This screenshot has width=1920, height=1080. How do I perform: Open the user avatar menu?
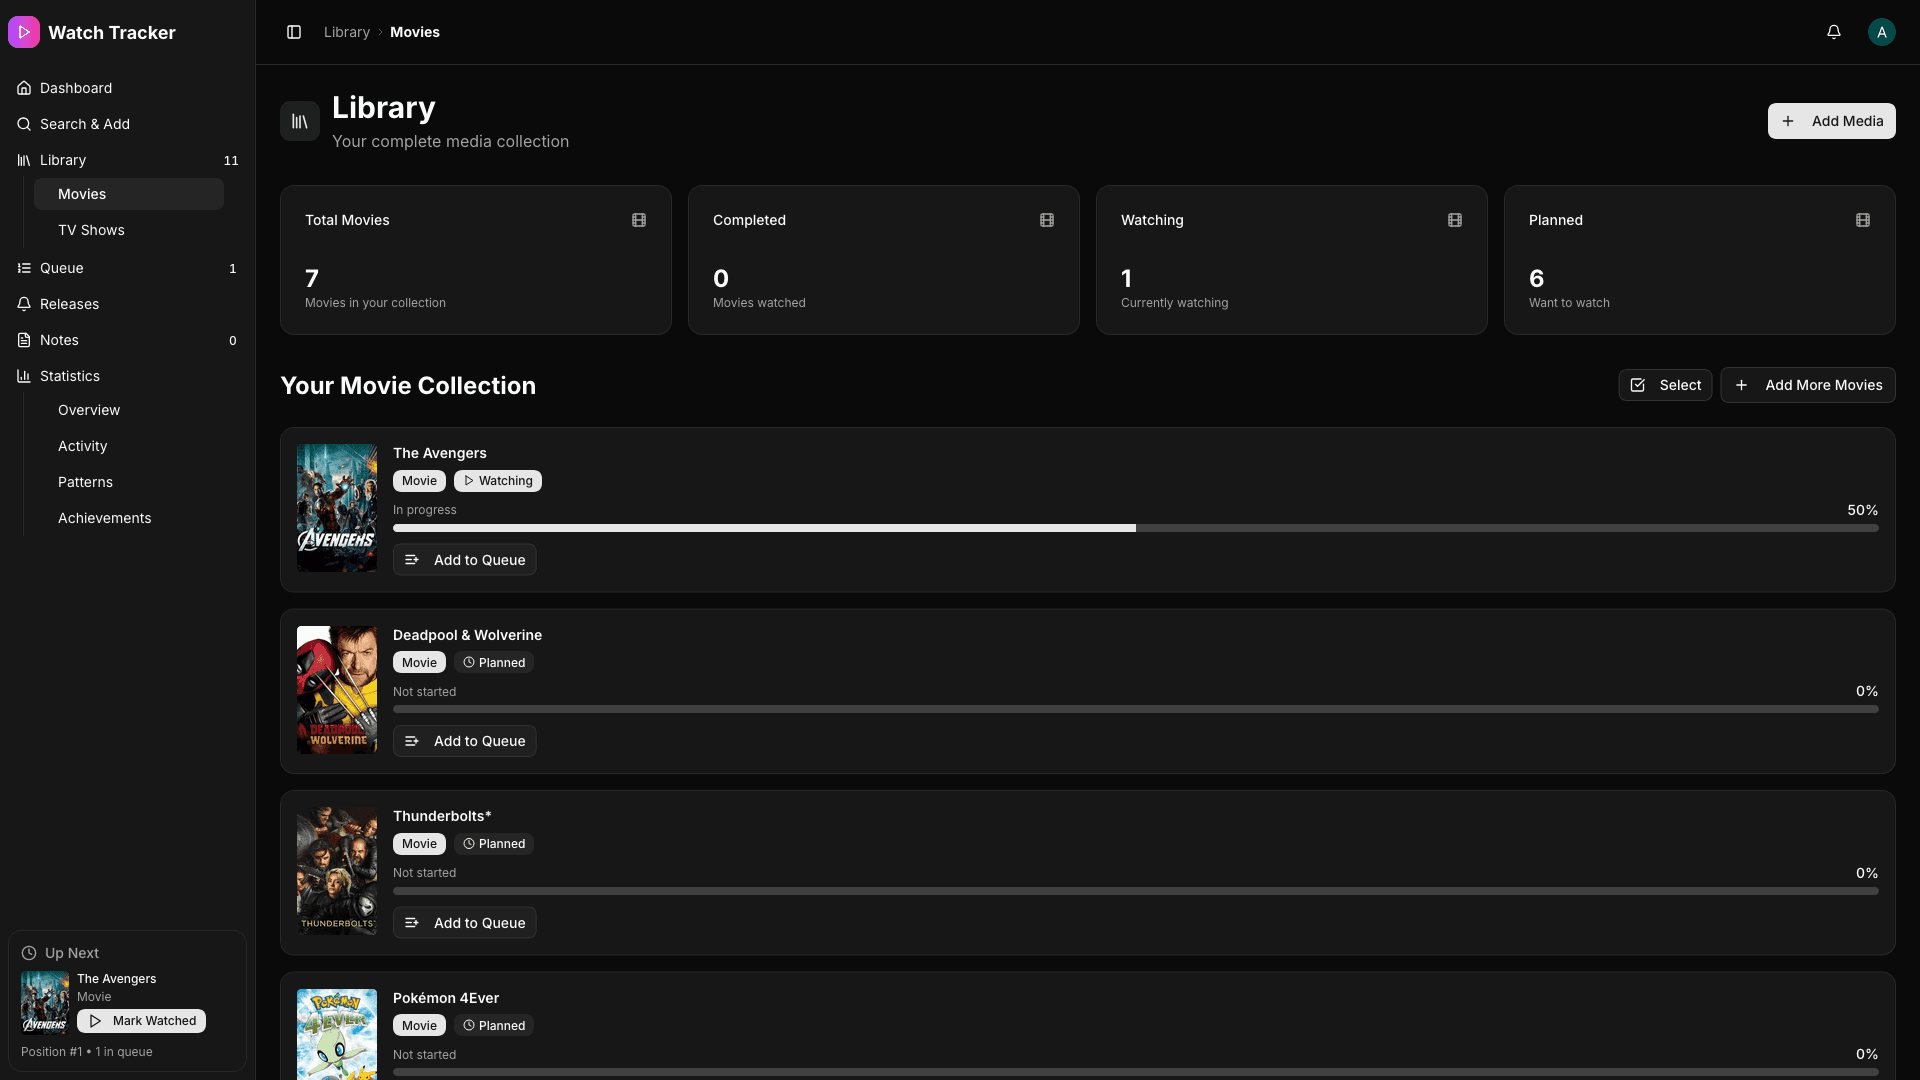click(1882, 32)
